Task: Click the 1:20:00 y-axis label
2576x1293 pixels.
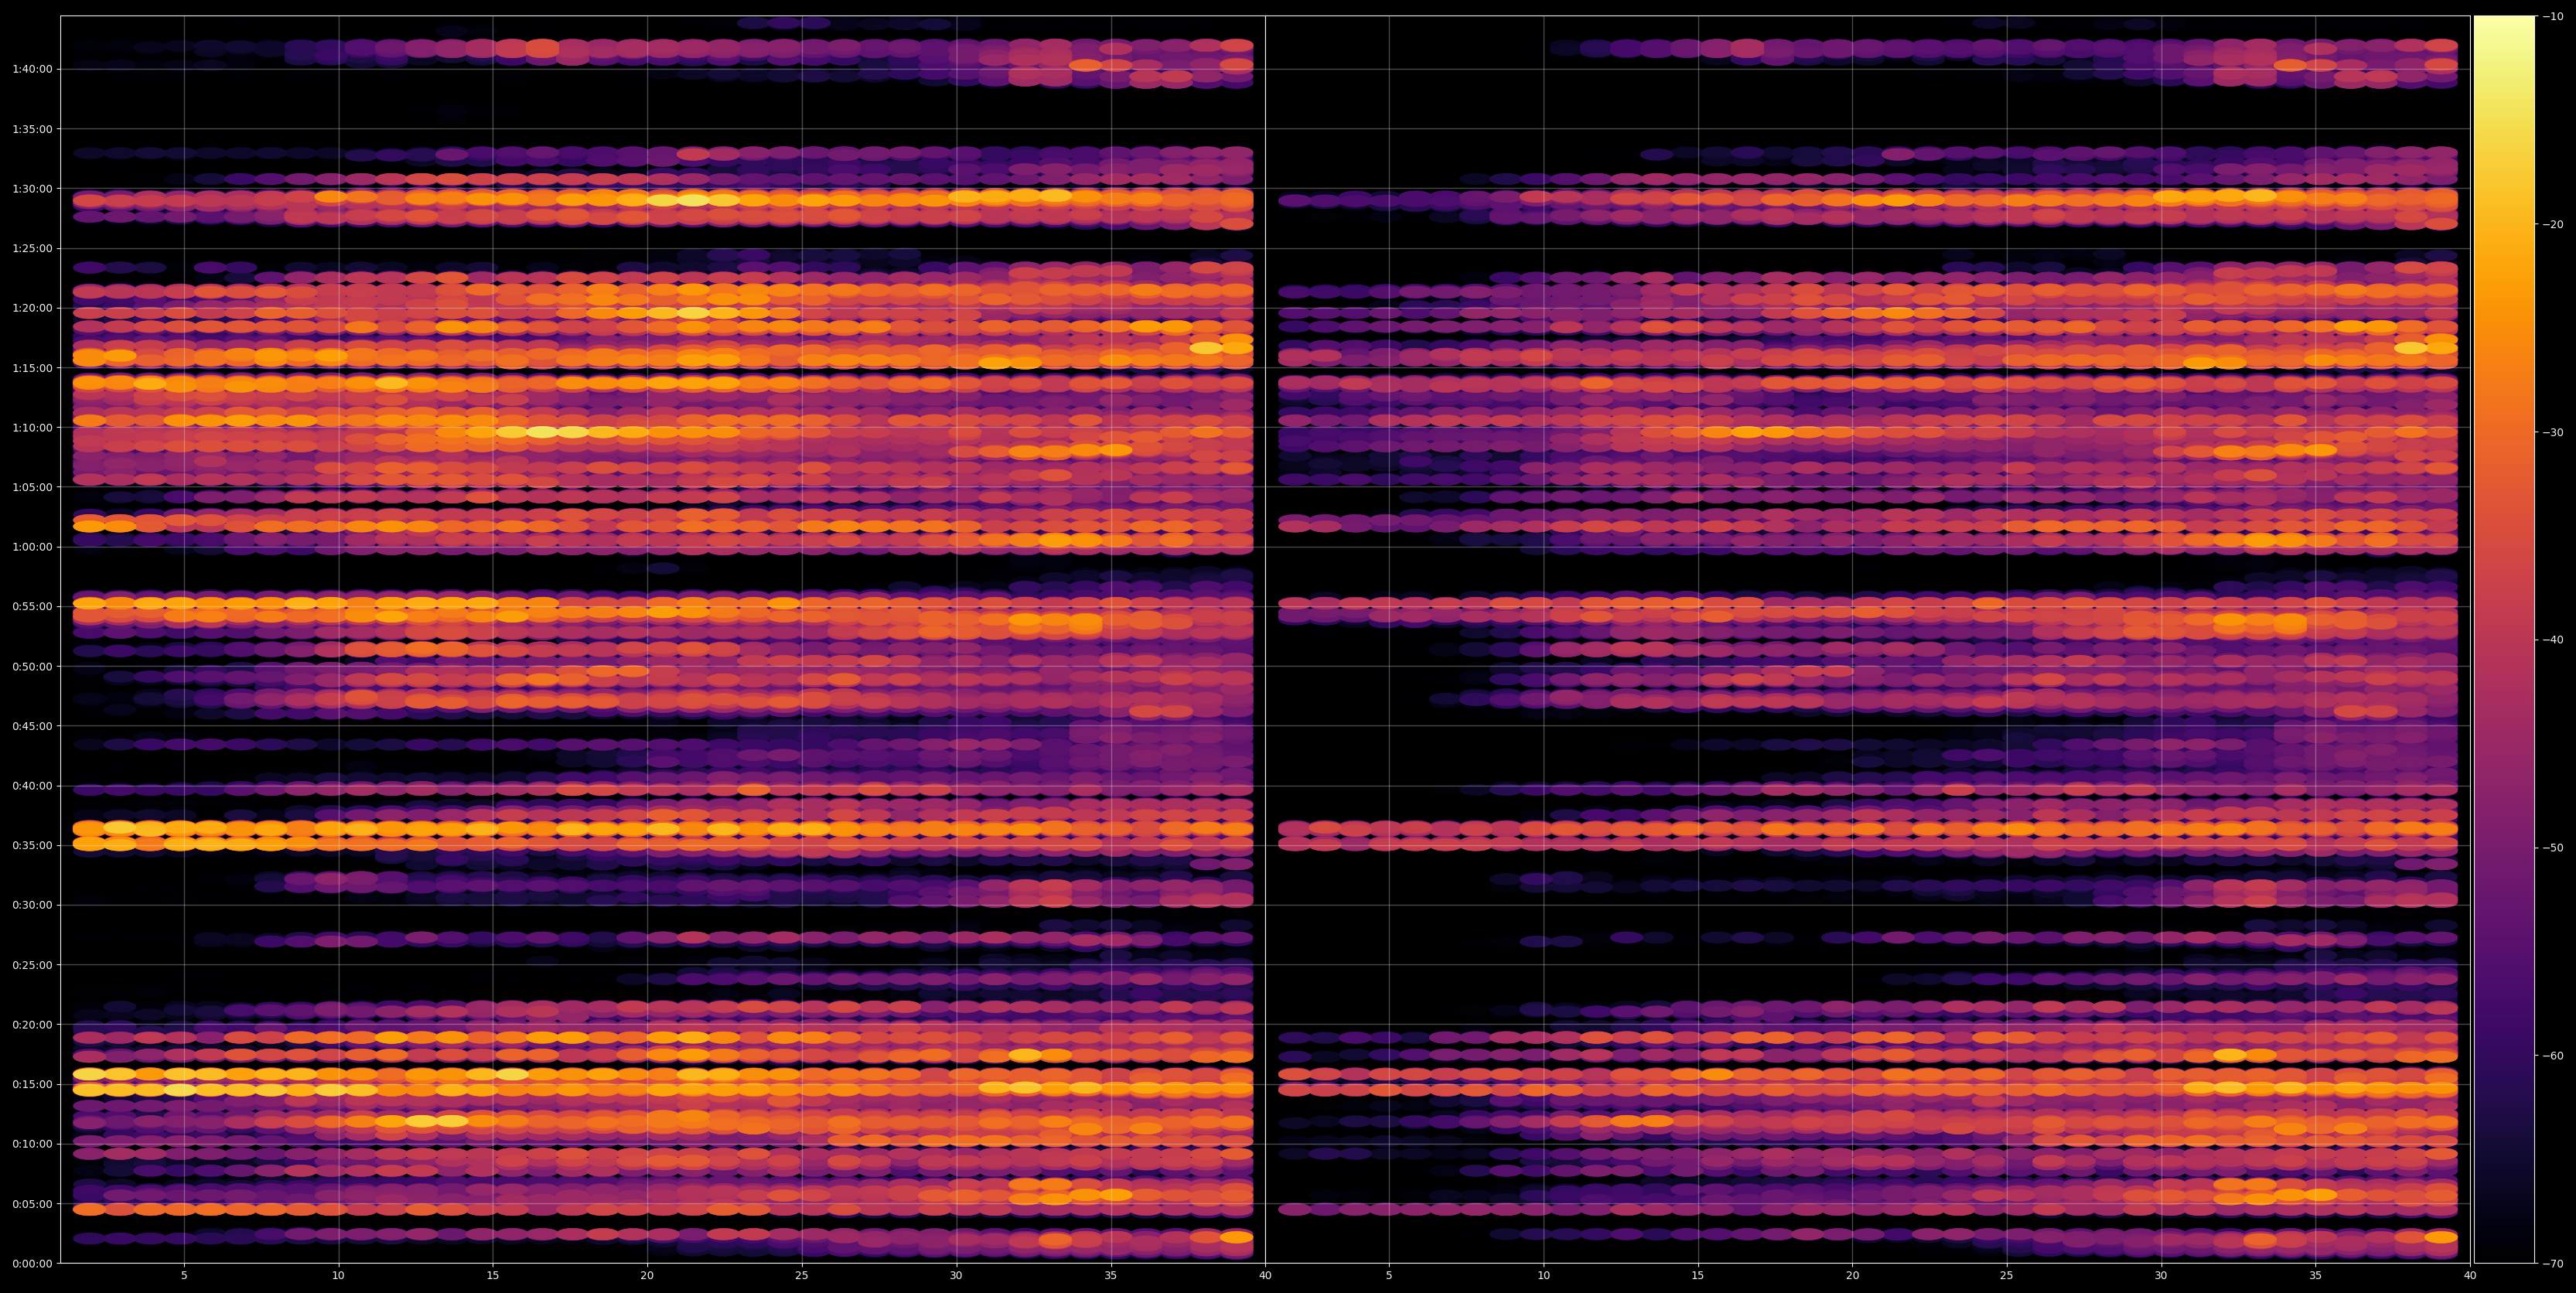Action: tap(33, 308)
